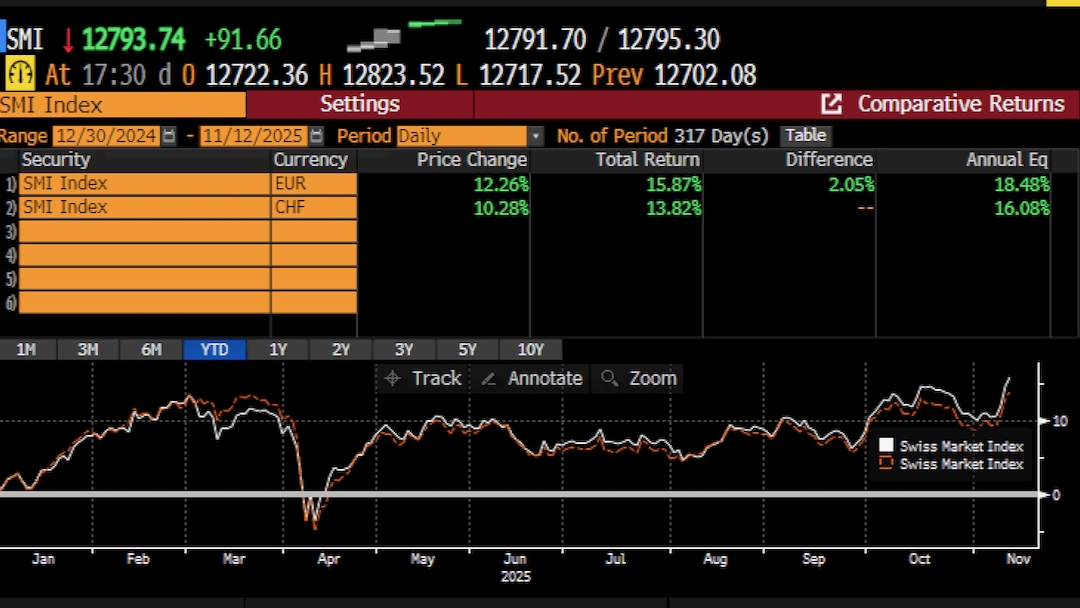Click the pop-out icon beside Comparative Returns
This screenshot has height=608, width=1080.
coord(831,104)
